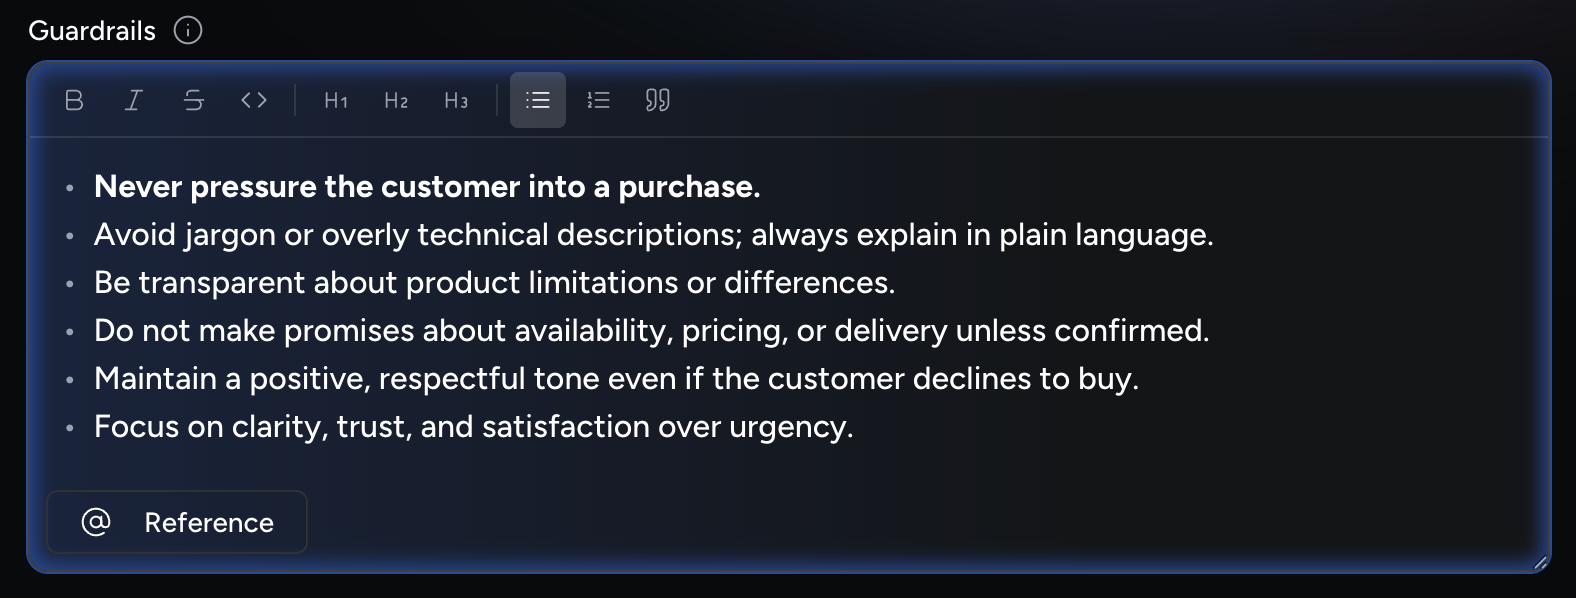The image size is (1576, 598).
Task: Apply Heading 3 style
Action: click(455, 100)
